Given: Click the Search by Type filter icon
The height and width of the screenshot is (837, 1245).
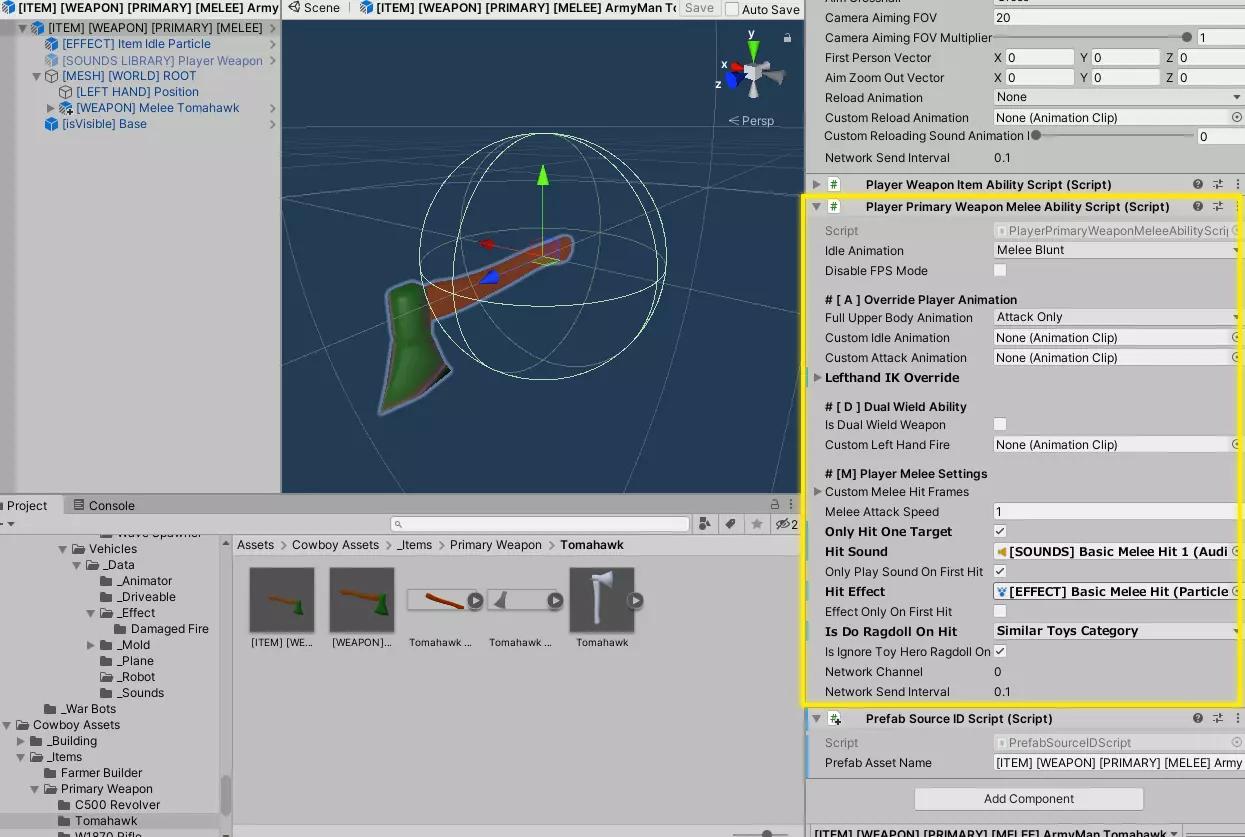Looking at the screenshot, I should point(706,524).
